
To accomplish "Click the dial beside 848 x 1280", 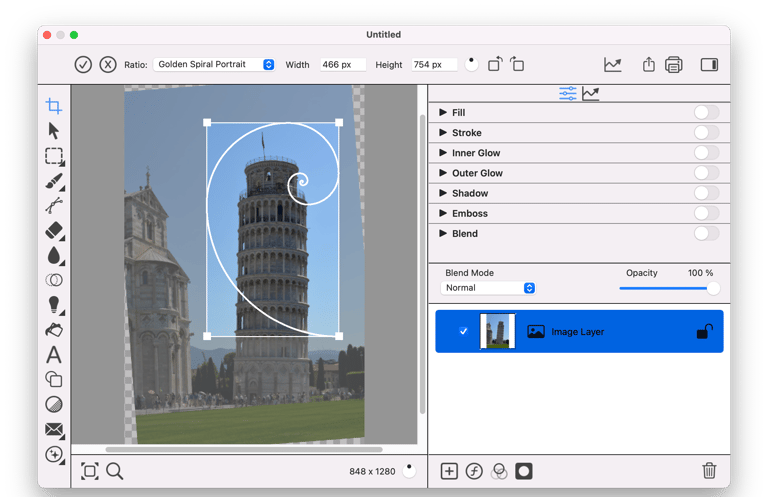I will (x=409, y=471).
